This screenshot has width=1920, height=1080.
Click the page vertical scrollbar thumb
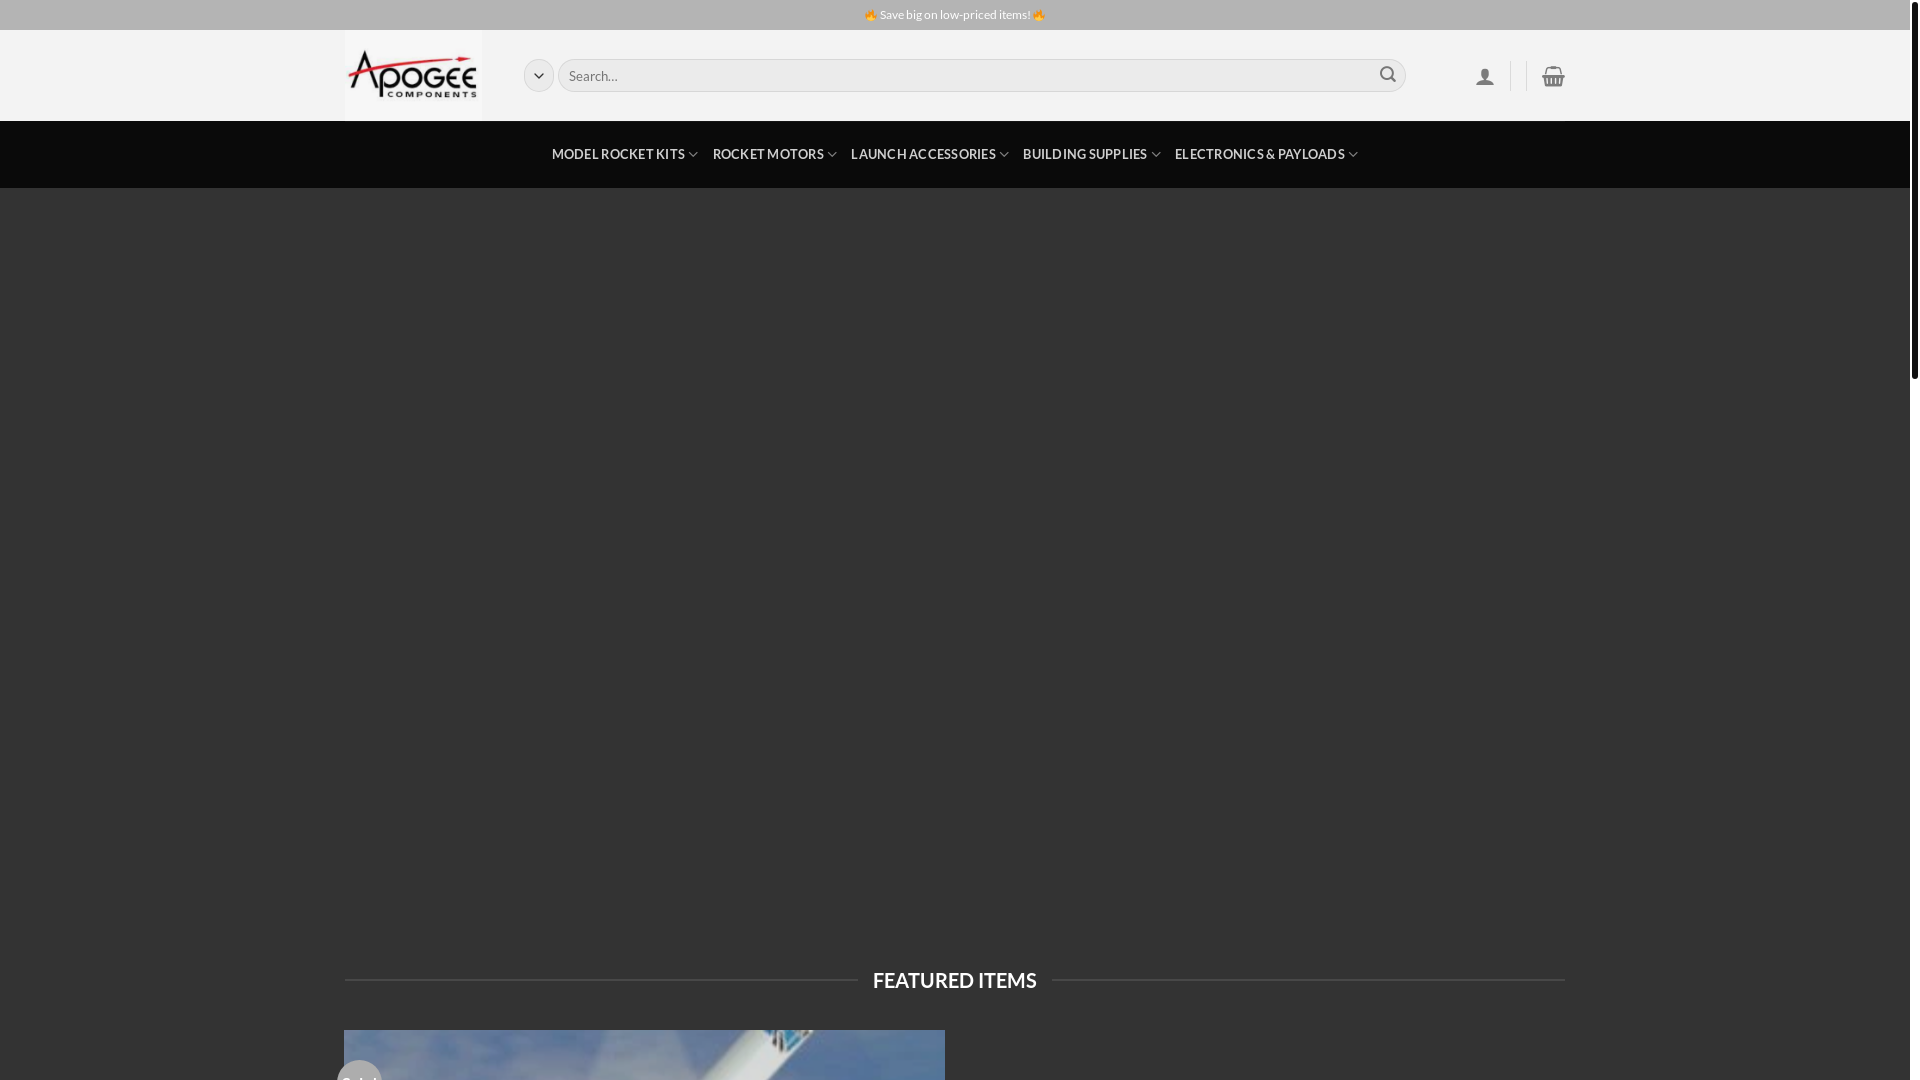click(1915, 190)
